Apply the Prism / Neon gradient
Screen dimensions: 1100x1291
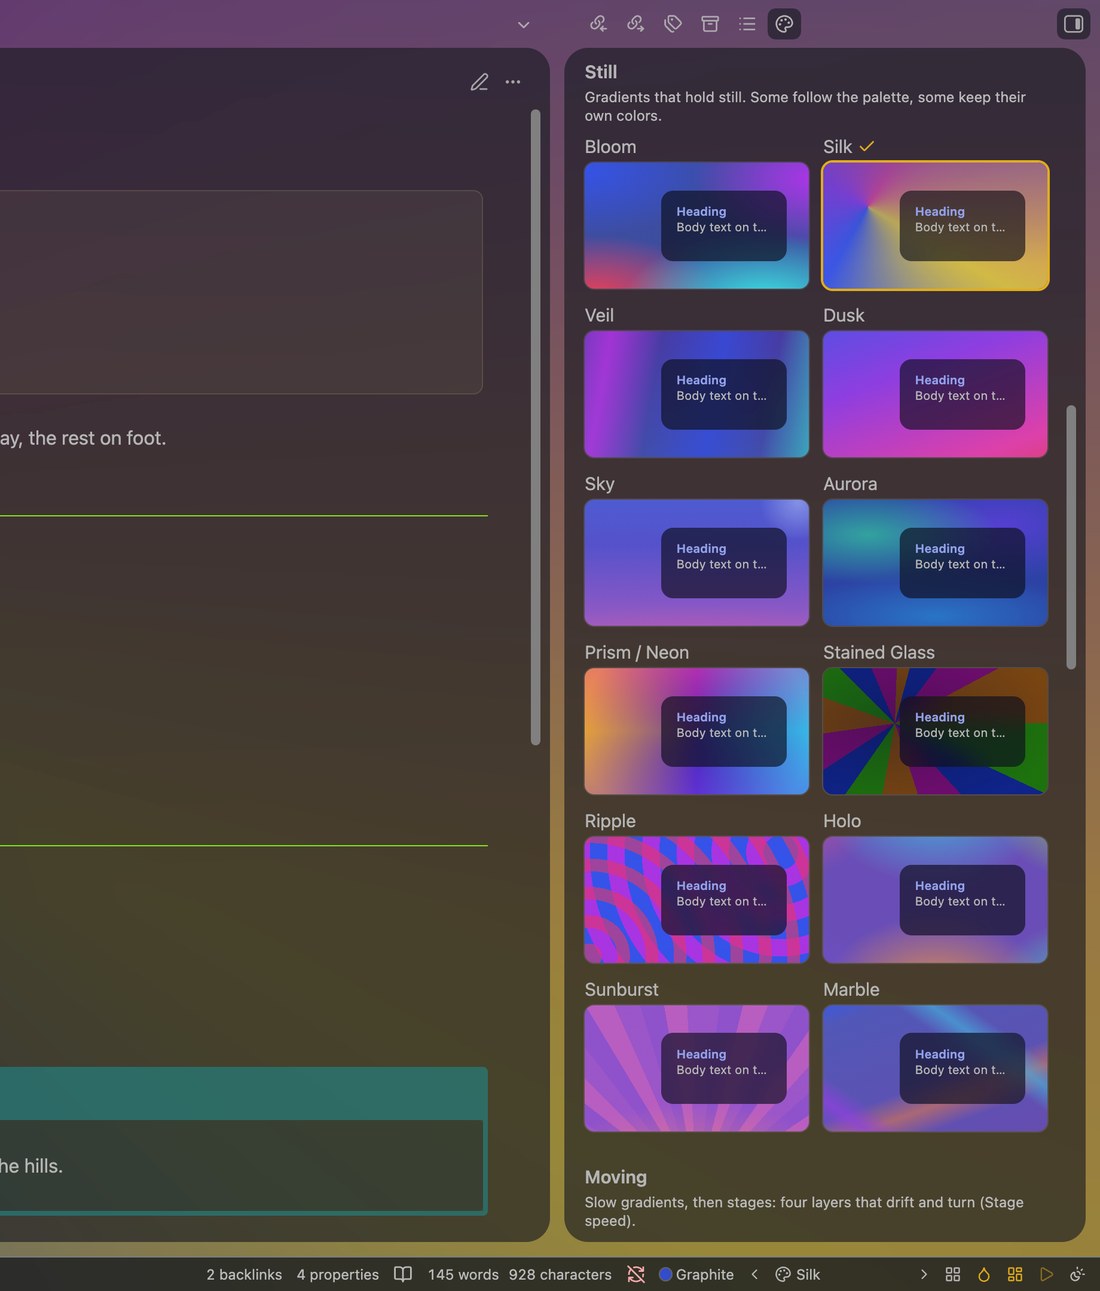point(697,731)
